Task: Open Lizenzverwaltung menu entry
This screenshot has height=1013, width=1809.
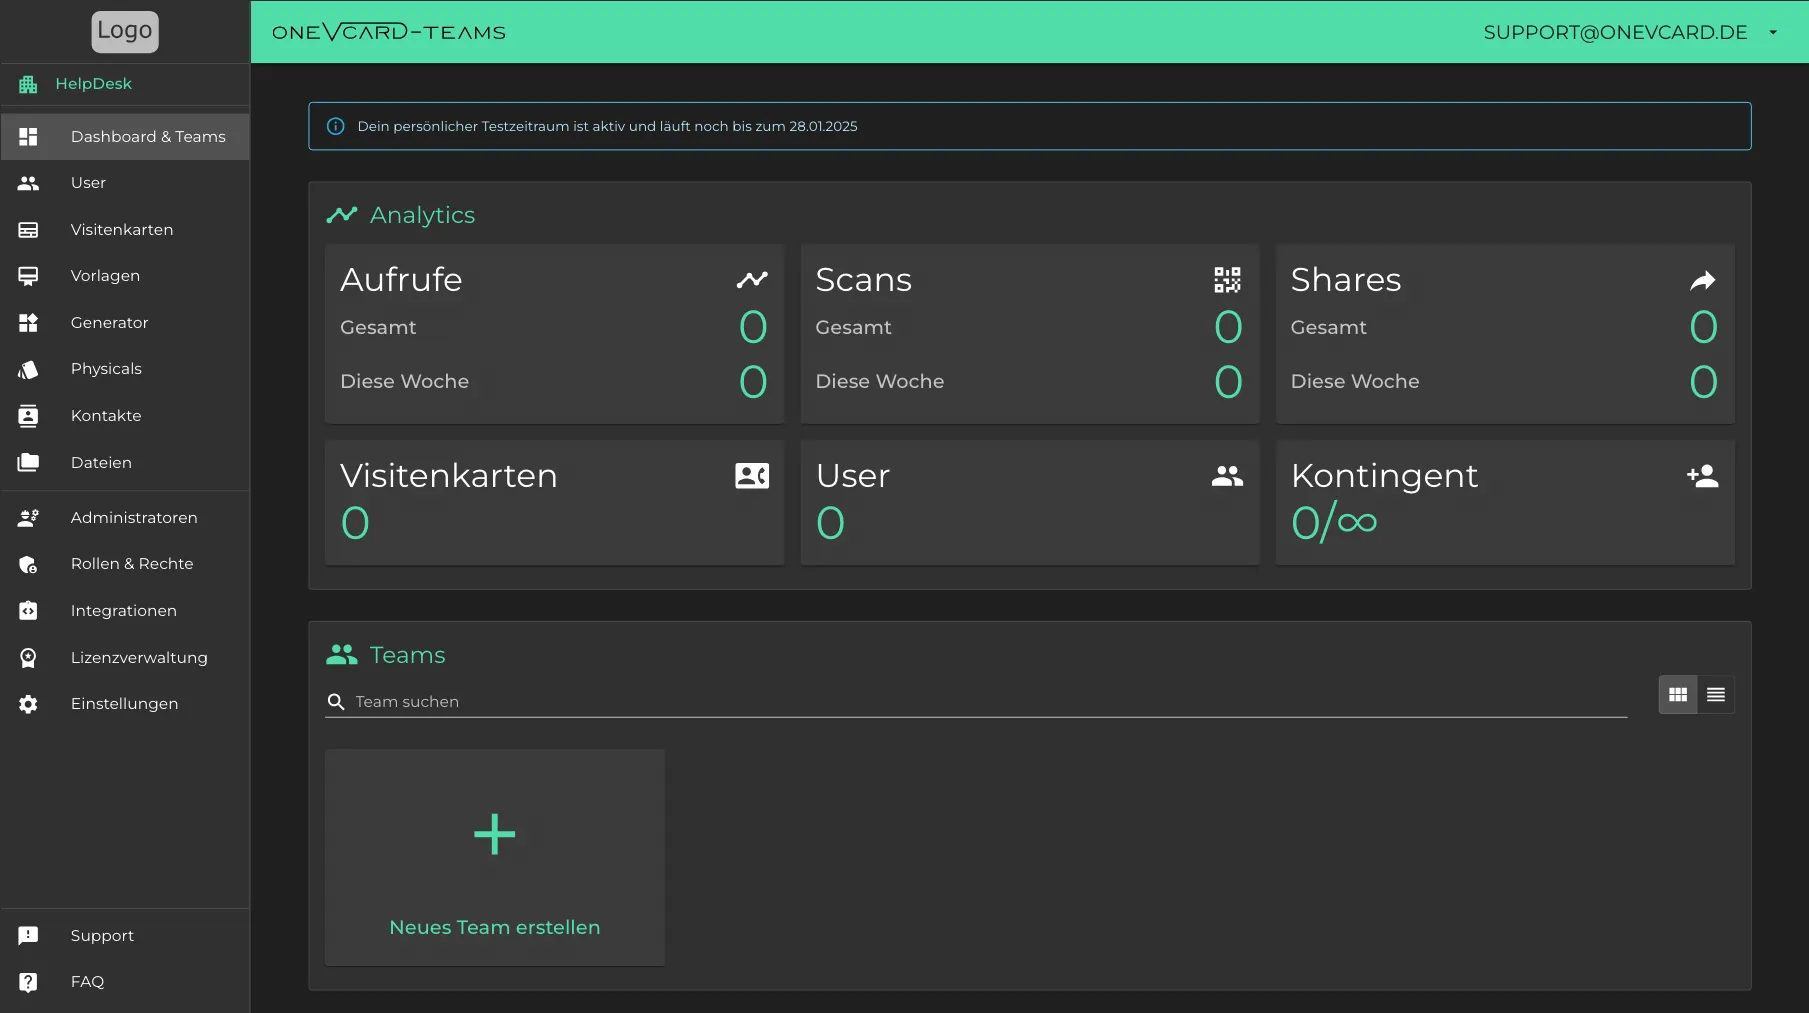Action: tap(125, 657)
